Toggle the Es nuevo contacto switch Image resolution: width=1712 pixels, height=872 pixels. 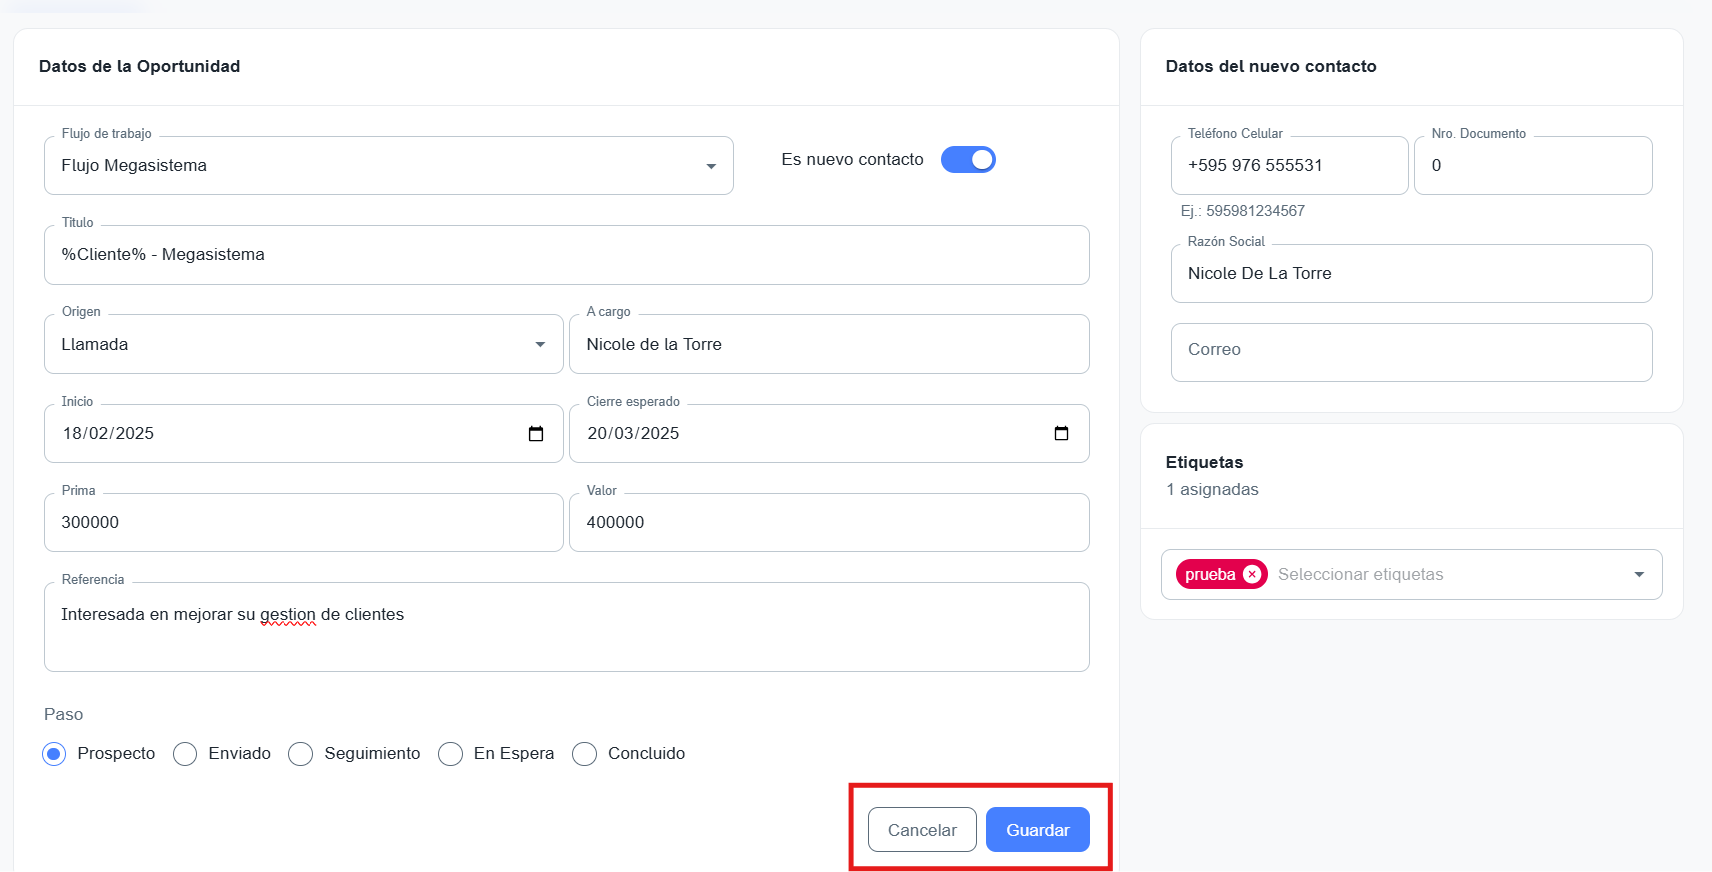tap(968, 160)
